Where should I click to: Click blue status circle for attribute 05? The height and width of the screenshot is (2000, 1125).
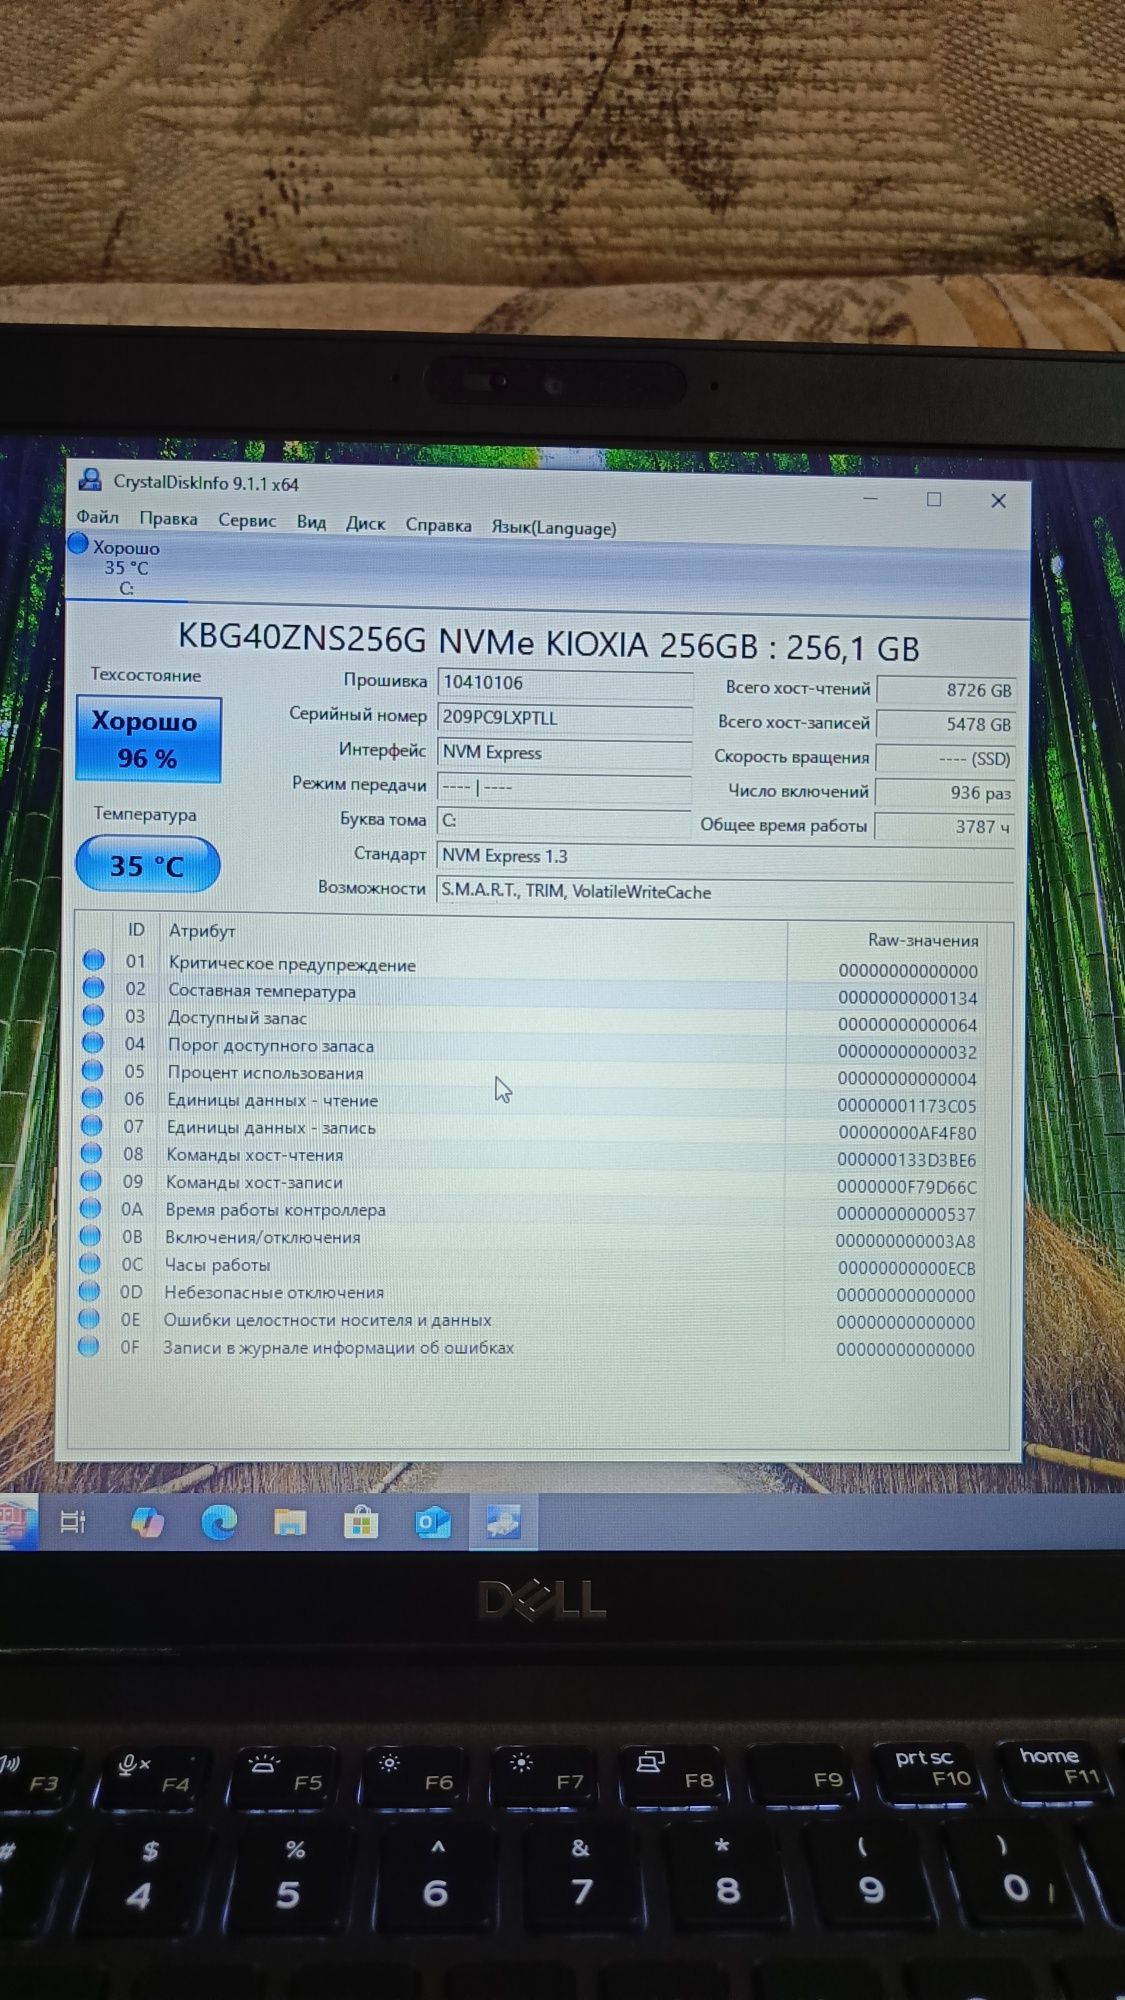[92, 1070]
